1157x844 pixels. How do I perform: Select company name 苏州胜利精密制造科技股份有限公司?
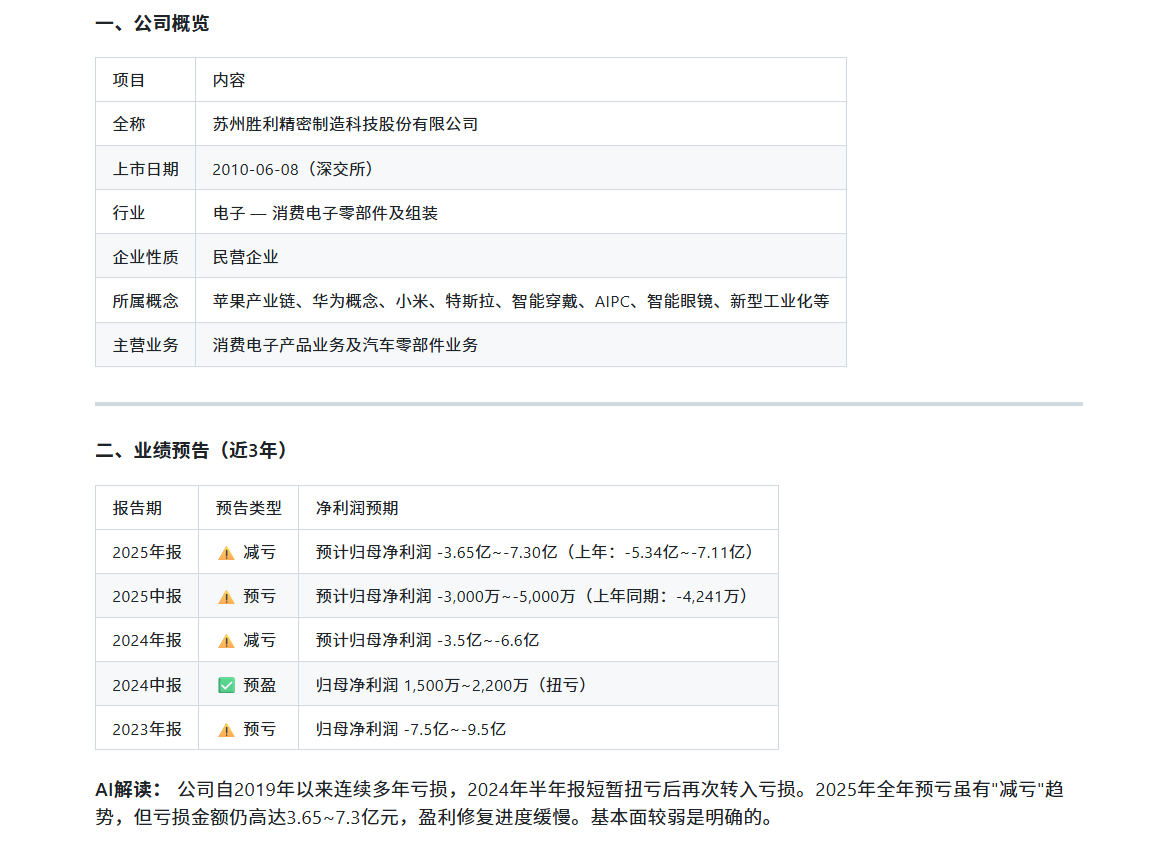pyautogui.click(x=345, y=124)
